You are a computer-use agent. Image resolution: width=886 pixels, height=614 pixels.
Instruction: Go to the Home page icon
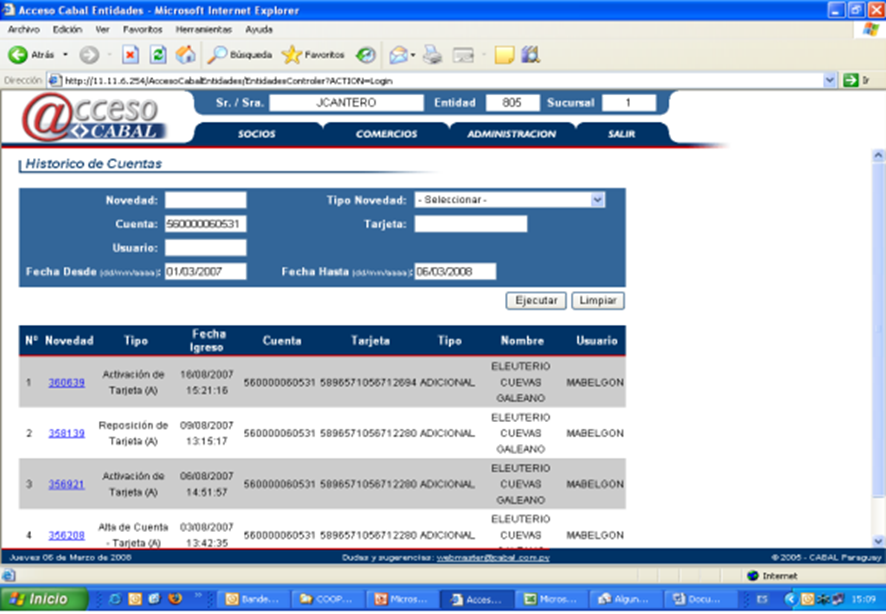(185, 55)
